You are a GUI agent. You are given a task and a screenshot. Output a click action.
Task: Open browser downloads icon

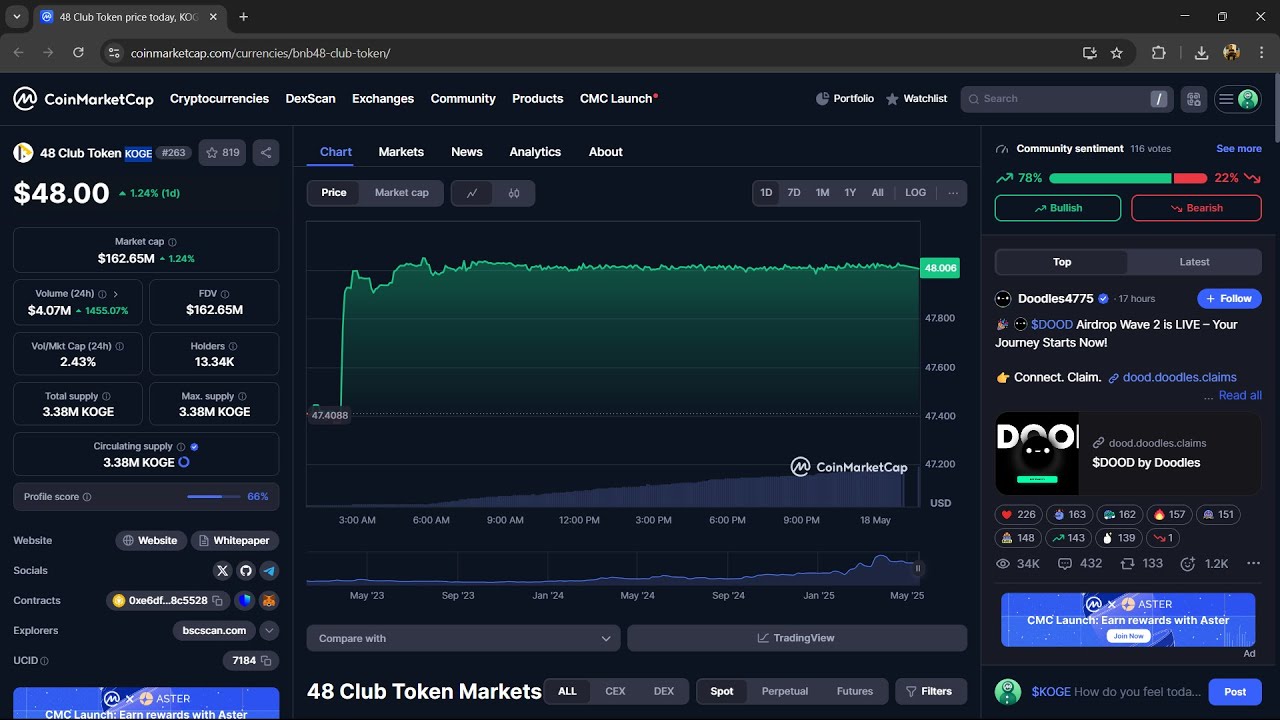[1202, 53]
